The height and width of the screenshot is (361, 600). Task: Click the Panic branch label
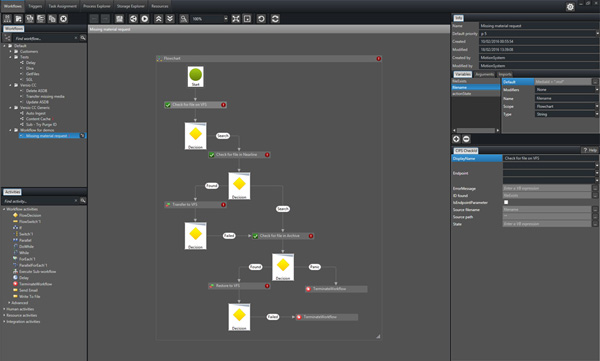point(314,267)
